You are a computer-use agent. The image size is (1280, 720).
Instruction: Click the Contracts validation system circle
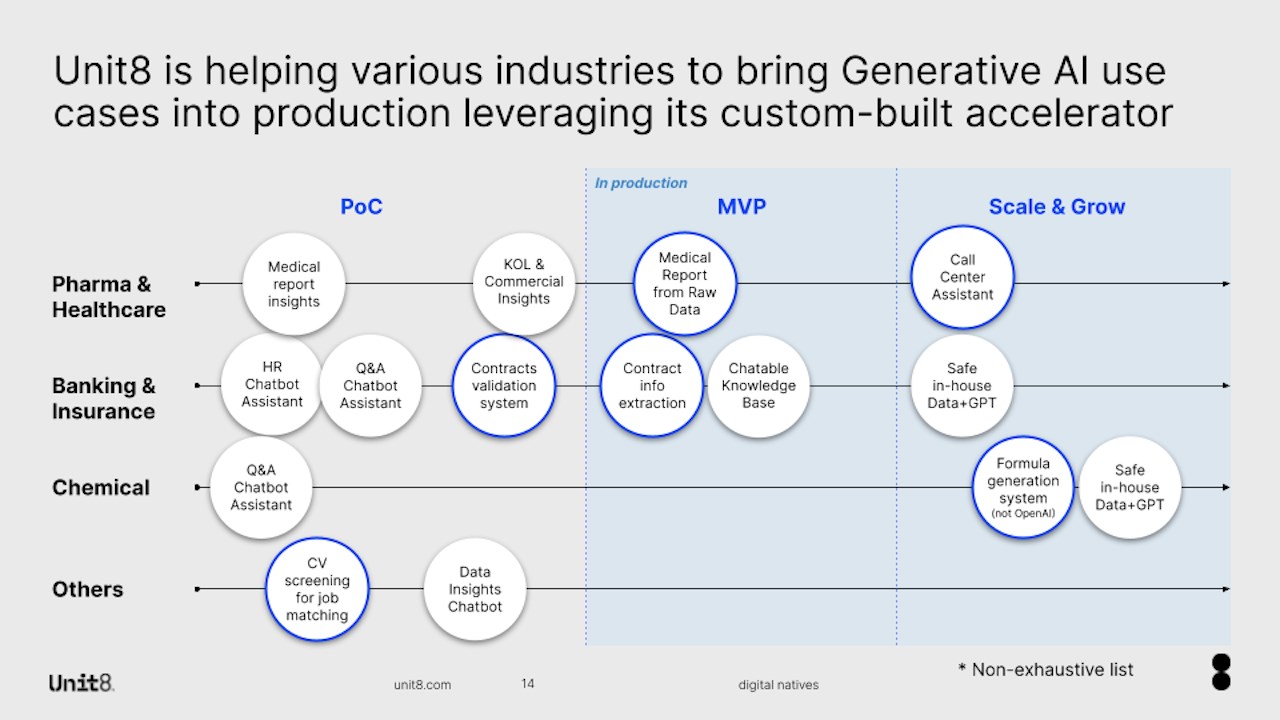(x=504, y=386)
